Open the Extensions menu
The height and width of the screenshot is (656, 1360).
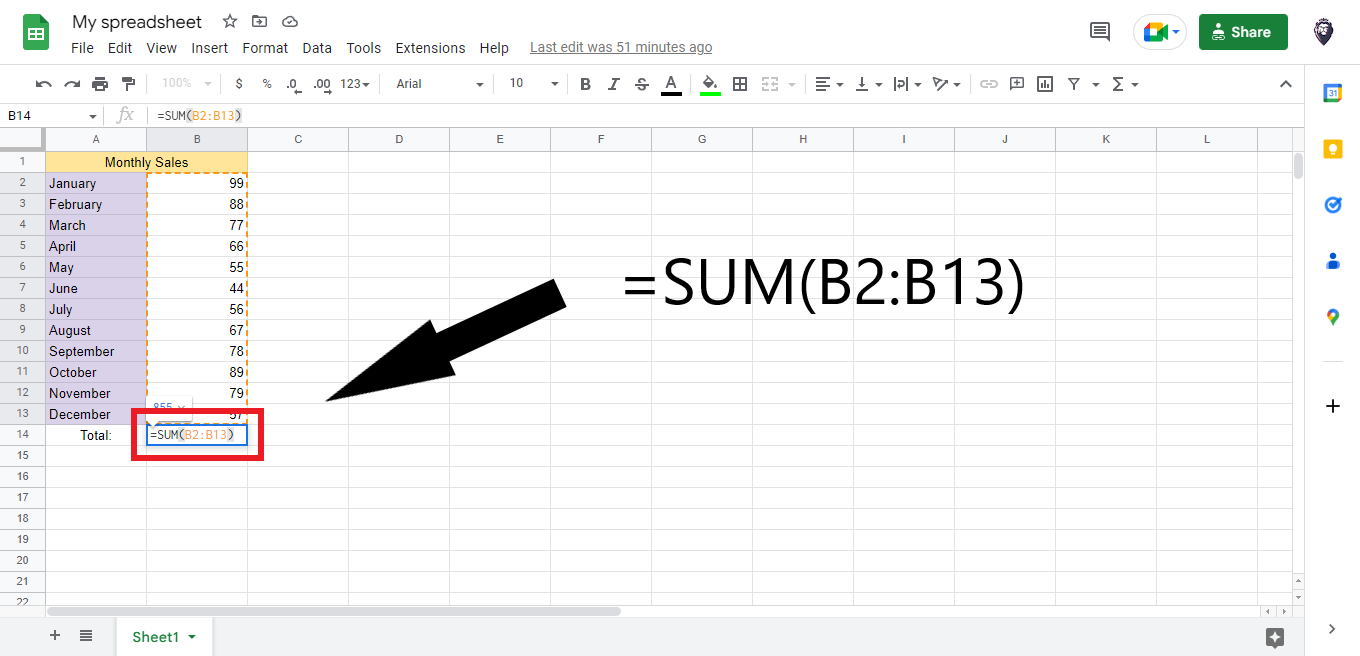tap(430, 47)
